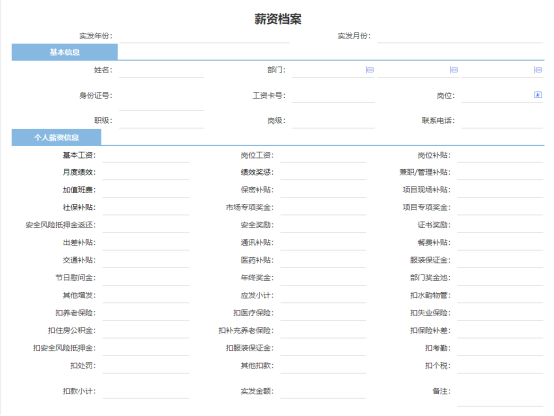Select the 扣安全风险抵押金 input field
The image size is (554, 416).
(146, 348)
